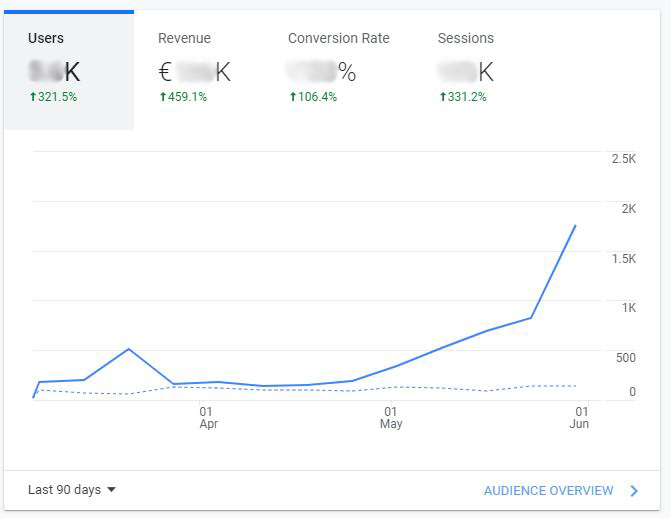
Task: Open the Conversion Rate metric tab
Action: 339,70
